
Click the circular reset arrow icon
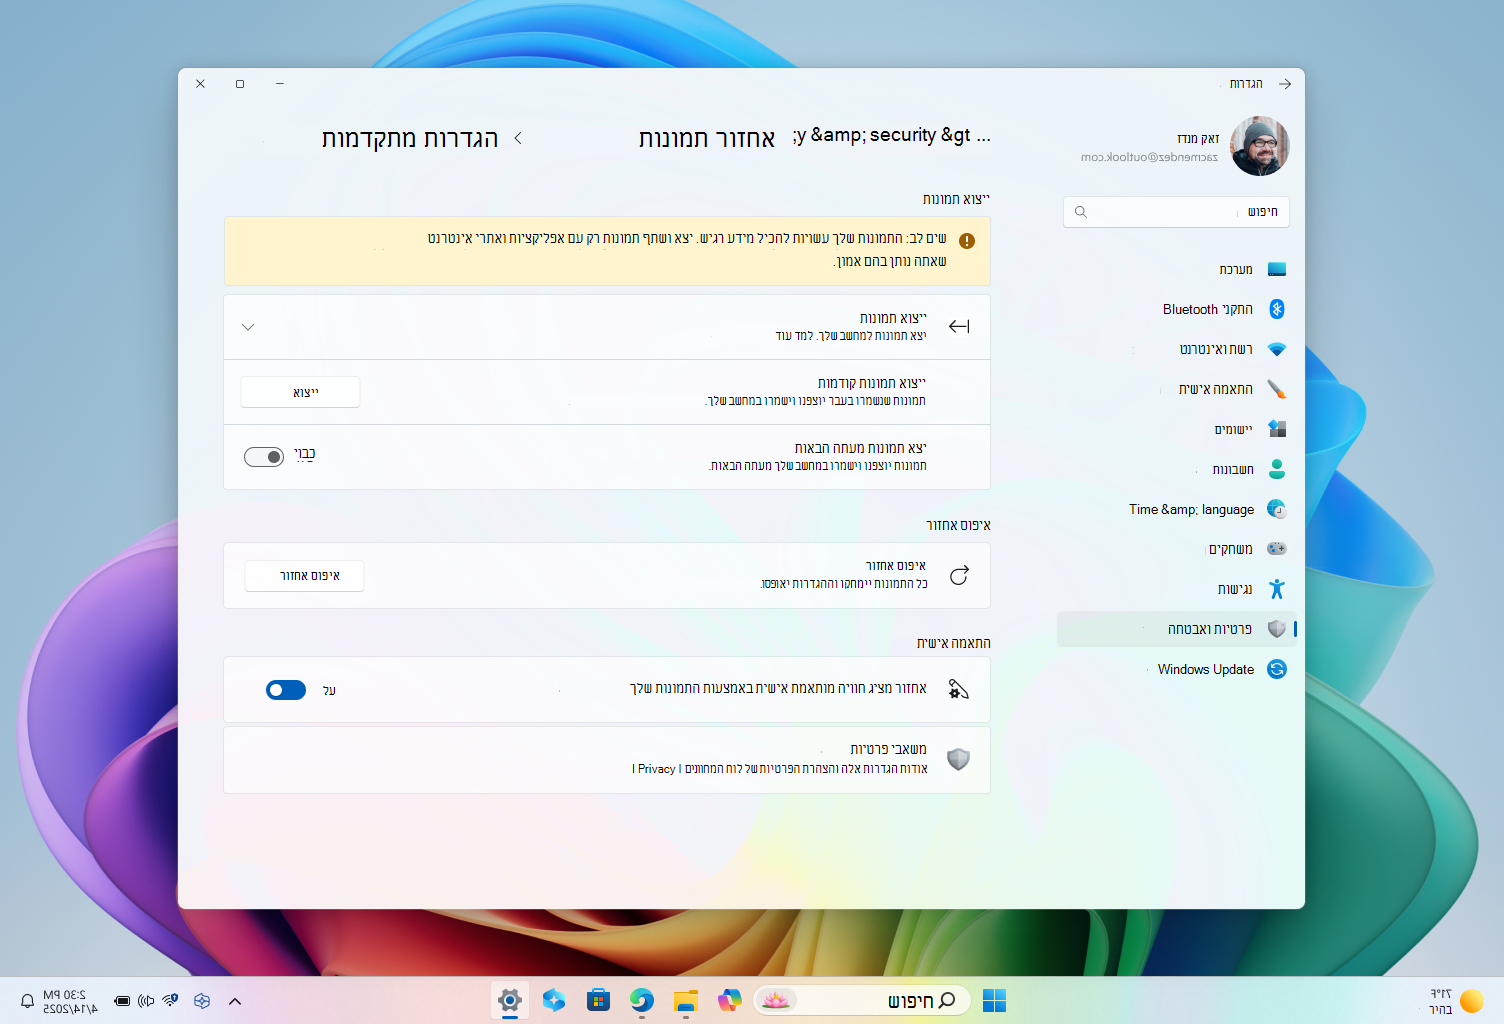[959, 575]
